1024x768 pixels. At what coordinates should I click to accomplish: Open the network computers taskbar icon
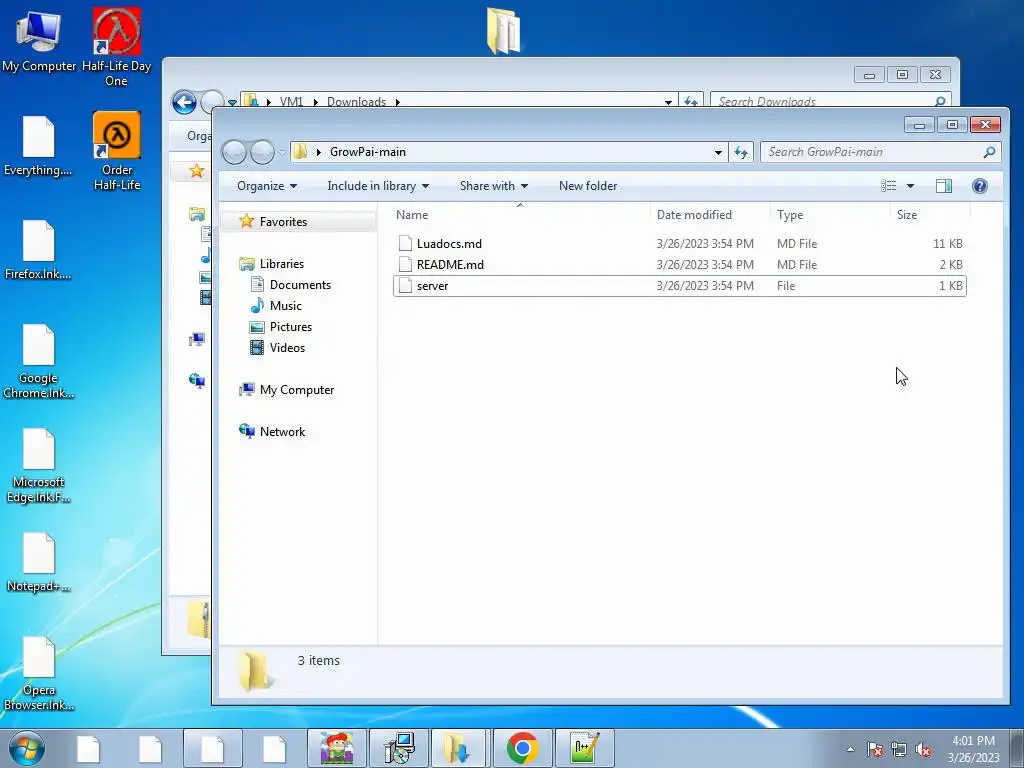[x=399, y=748]
